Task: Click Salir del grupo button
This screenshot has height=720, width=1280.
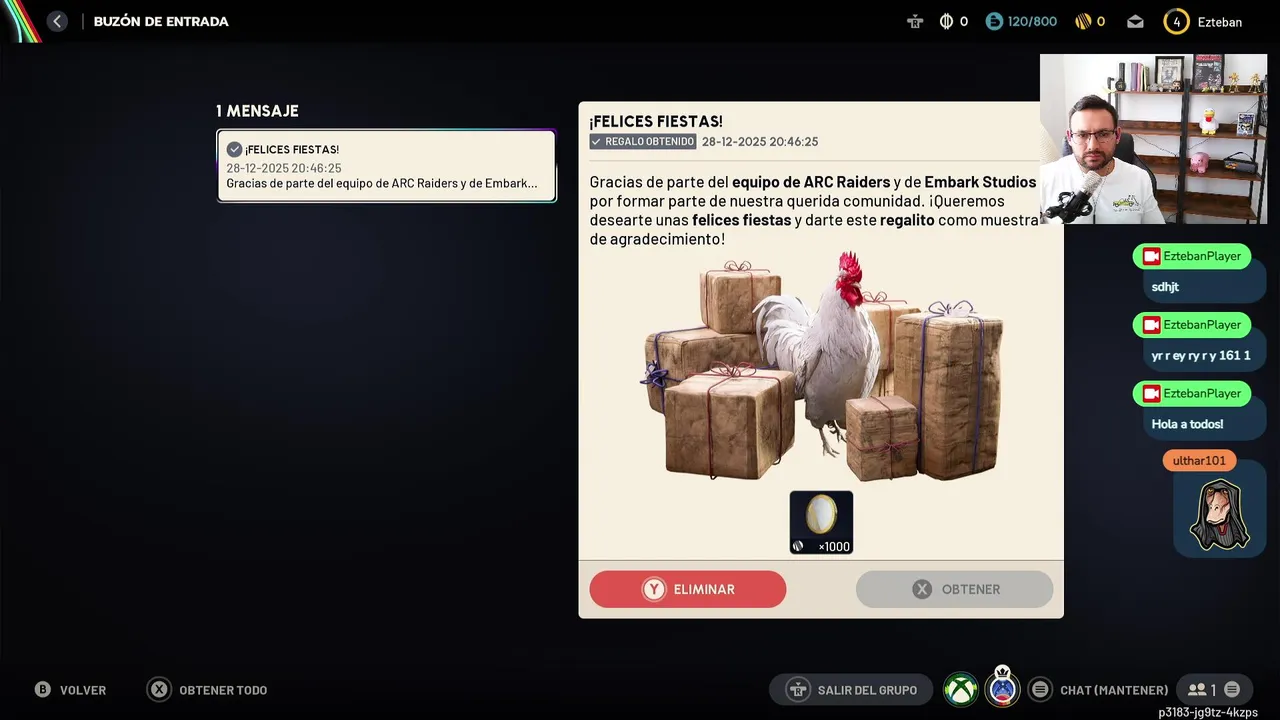Action: (850, 690)
